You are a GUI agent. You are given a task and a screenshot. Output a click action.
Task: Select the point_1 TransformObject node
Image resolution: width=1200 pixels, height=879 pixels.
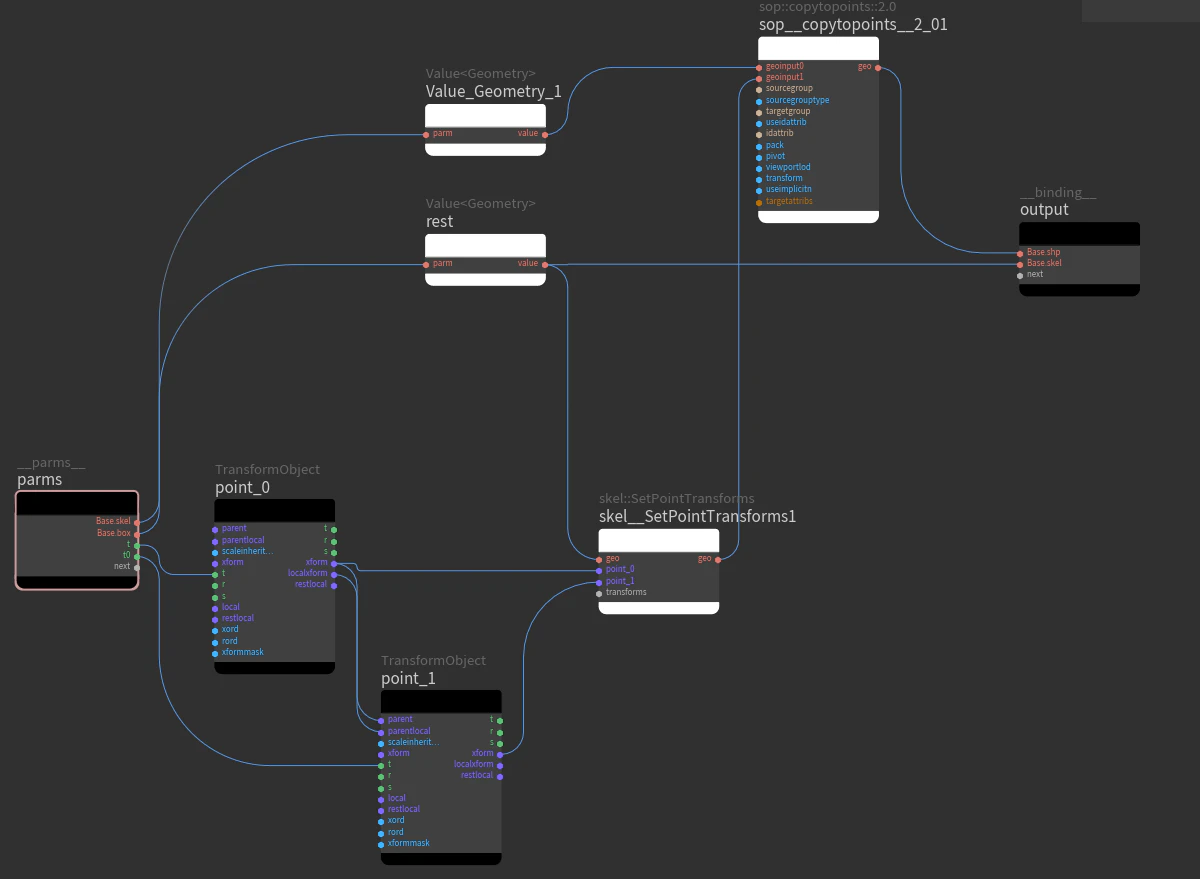(x=441, y=777)
